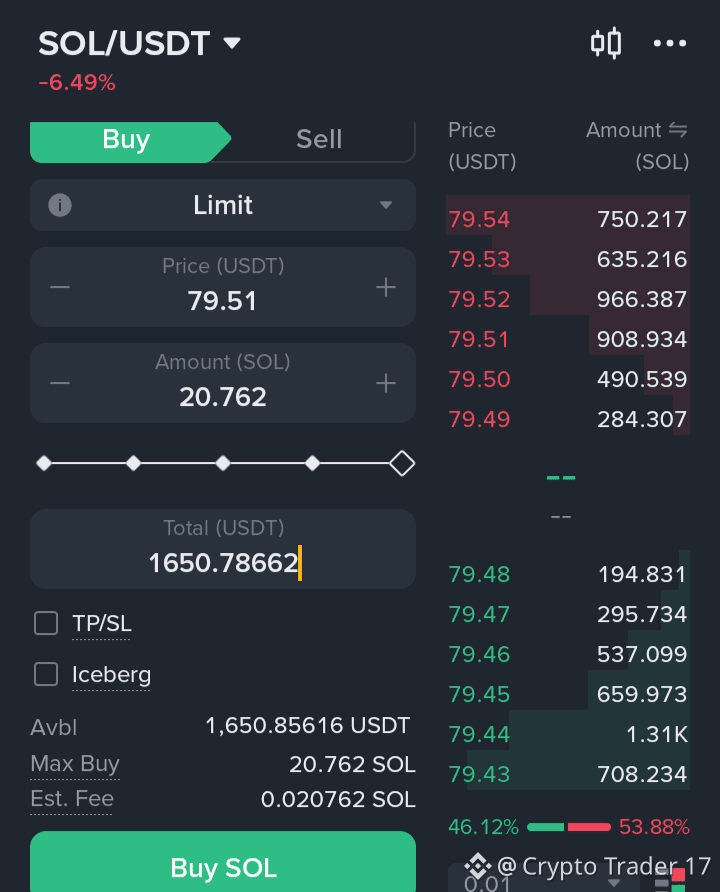This screenshot has width=720, height=892.
Task: Decrease price with the minus icon
Action: coord(60,287)
